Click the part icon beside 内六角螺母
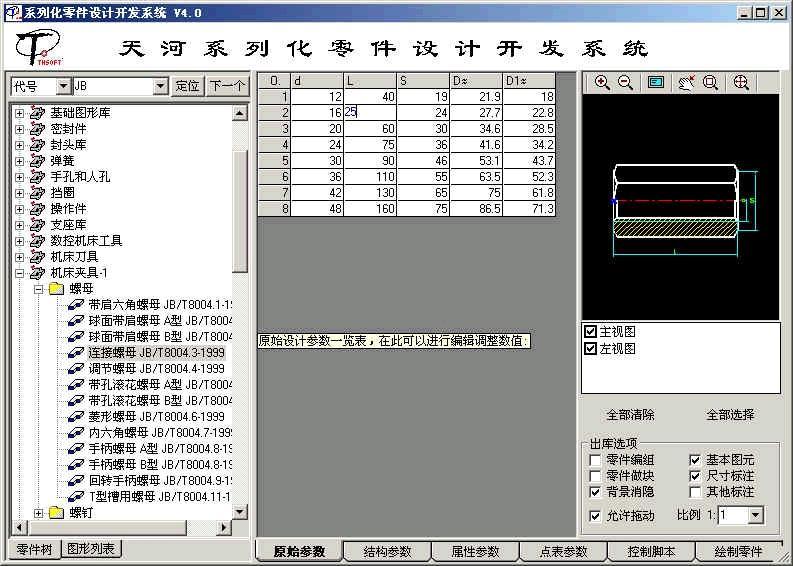This screenshot has width=793, height=566. [76, 433]
